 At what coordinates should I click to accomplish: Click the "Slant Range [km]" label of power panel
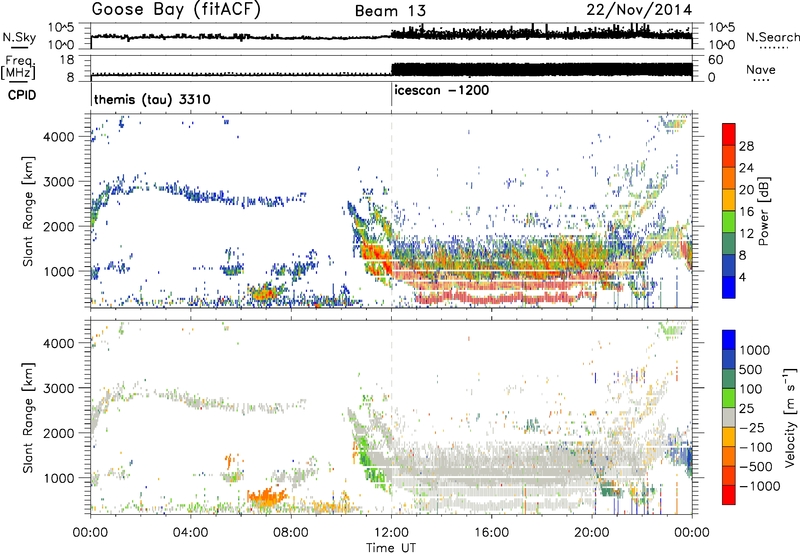click(28, 211)
